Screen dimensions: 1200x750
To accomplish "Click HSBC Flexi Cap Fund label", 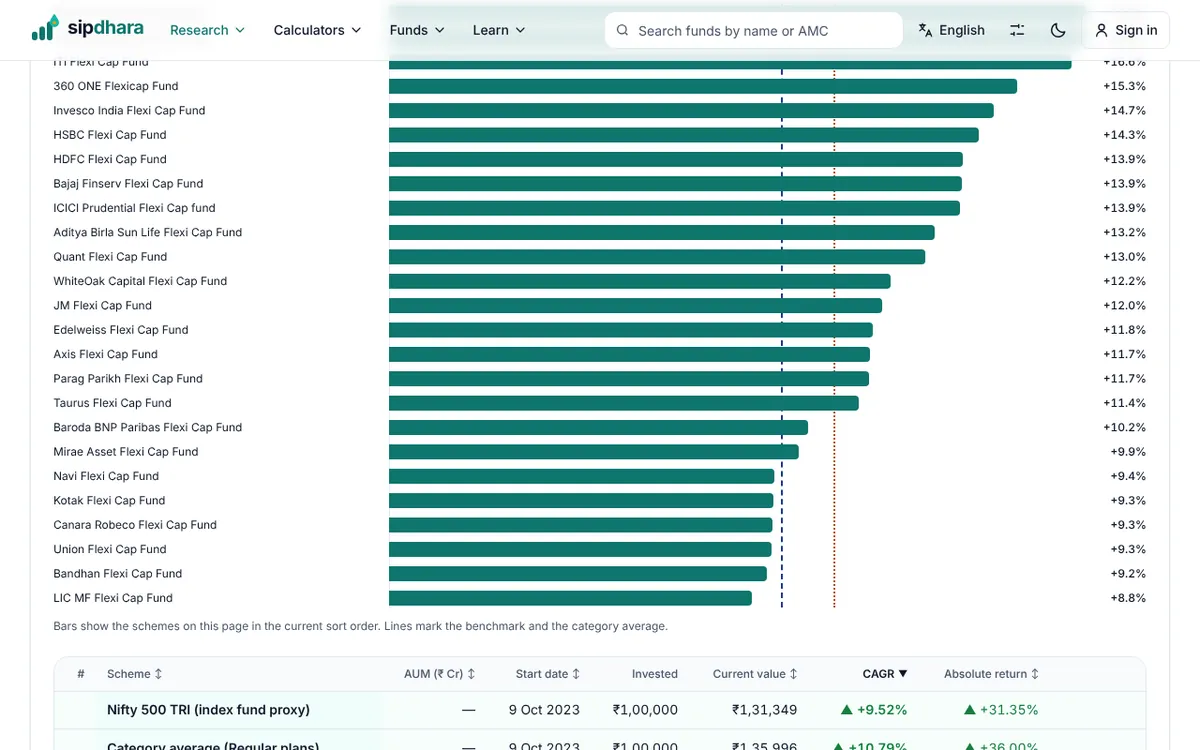I will click(x=110, y=135).
